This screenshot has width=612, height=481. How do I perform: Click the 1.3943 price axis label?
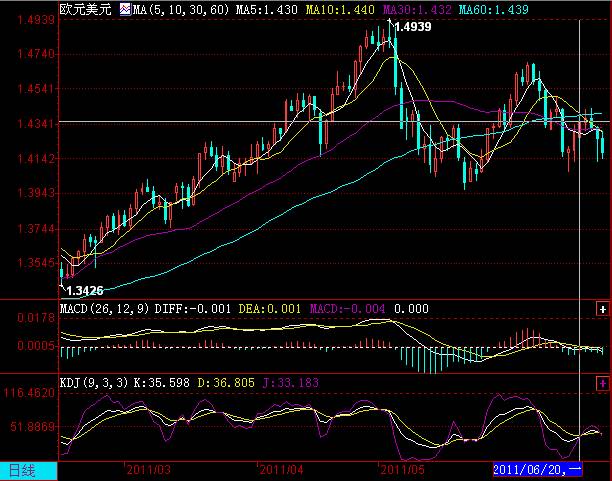pyautogui.click(x=36, y=193)
